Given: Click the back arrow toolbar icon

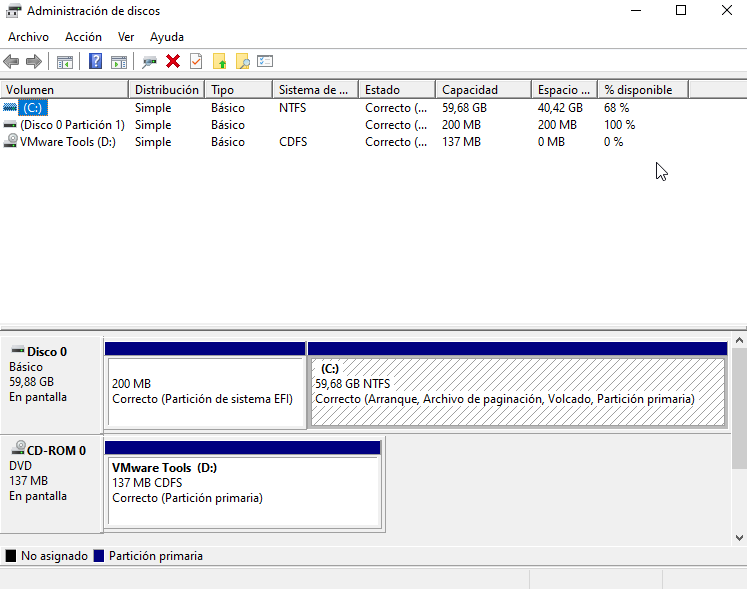Looking at the screenshot, I should click(12, 62).
